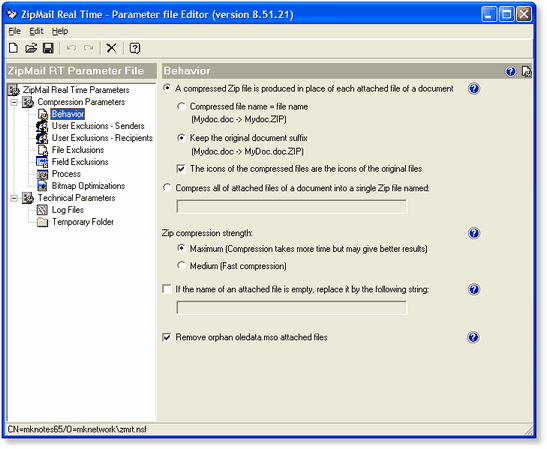Select Technical Parameters label
Screen dimensions: 547x449
(x=76, y=198)
